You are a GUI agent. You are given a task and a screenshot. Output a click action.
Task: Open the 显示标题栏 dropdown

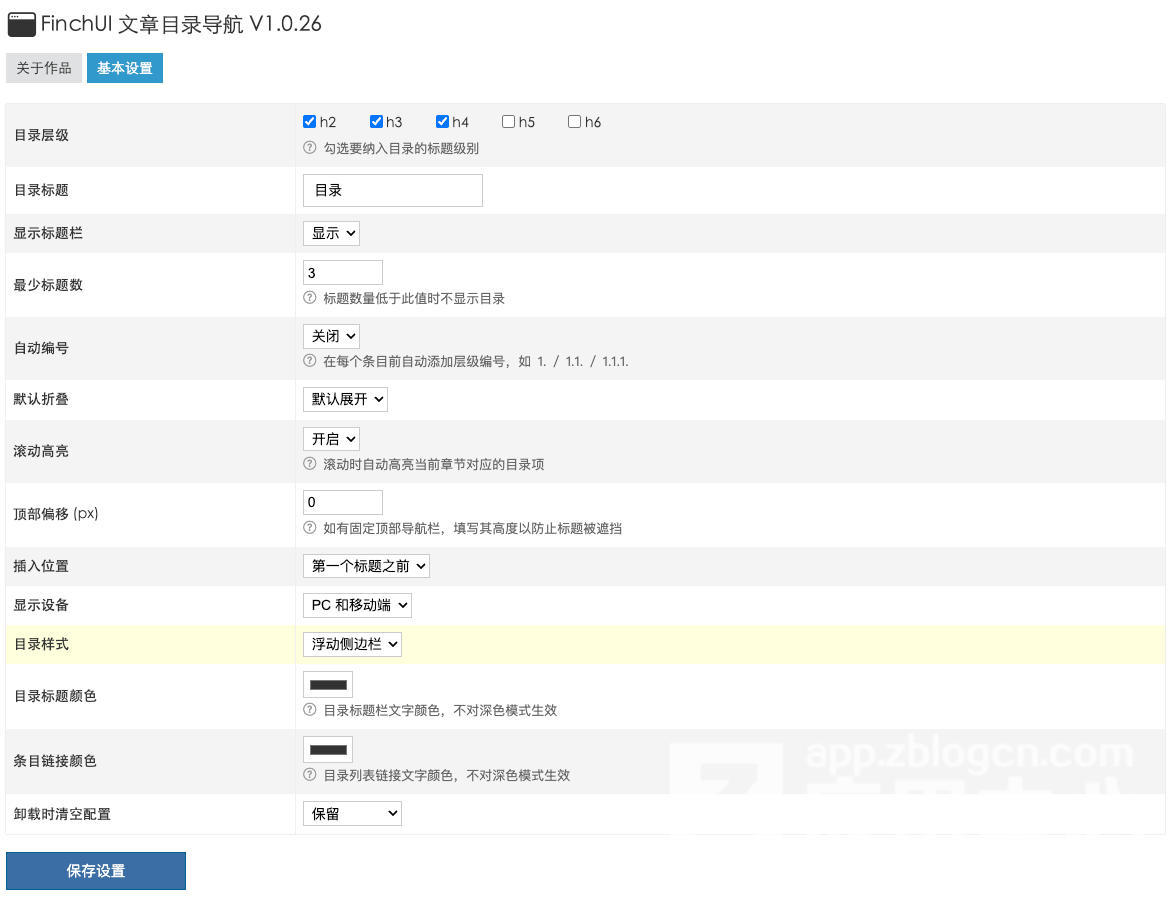(331, 233)
